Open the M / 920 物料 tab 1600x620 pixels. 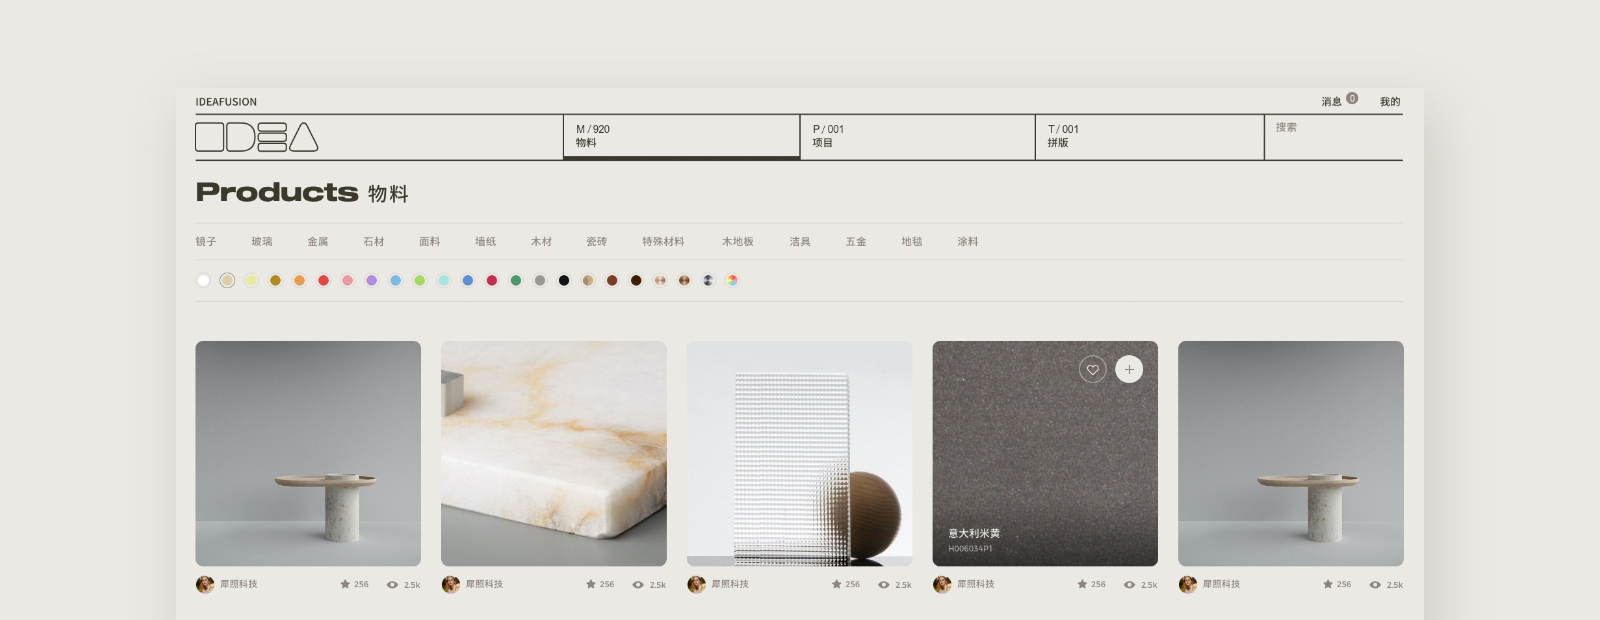[x=681, y=136]
